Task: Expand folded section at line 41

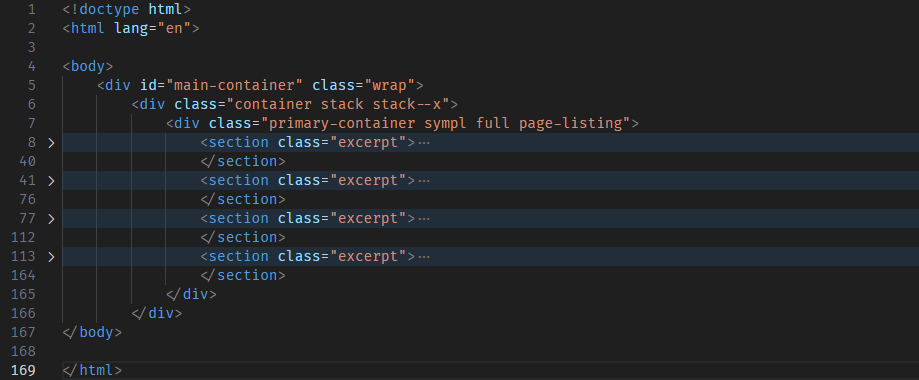Action: (x=52, y=181)
